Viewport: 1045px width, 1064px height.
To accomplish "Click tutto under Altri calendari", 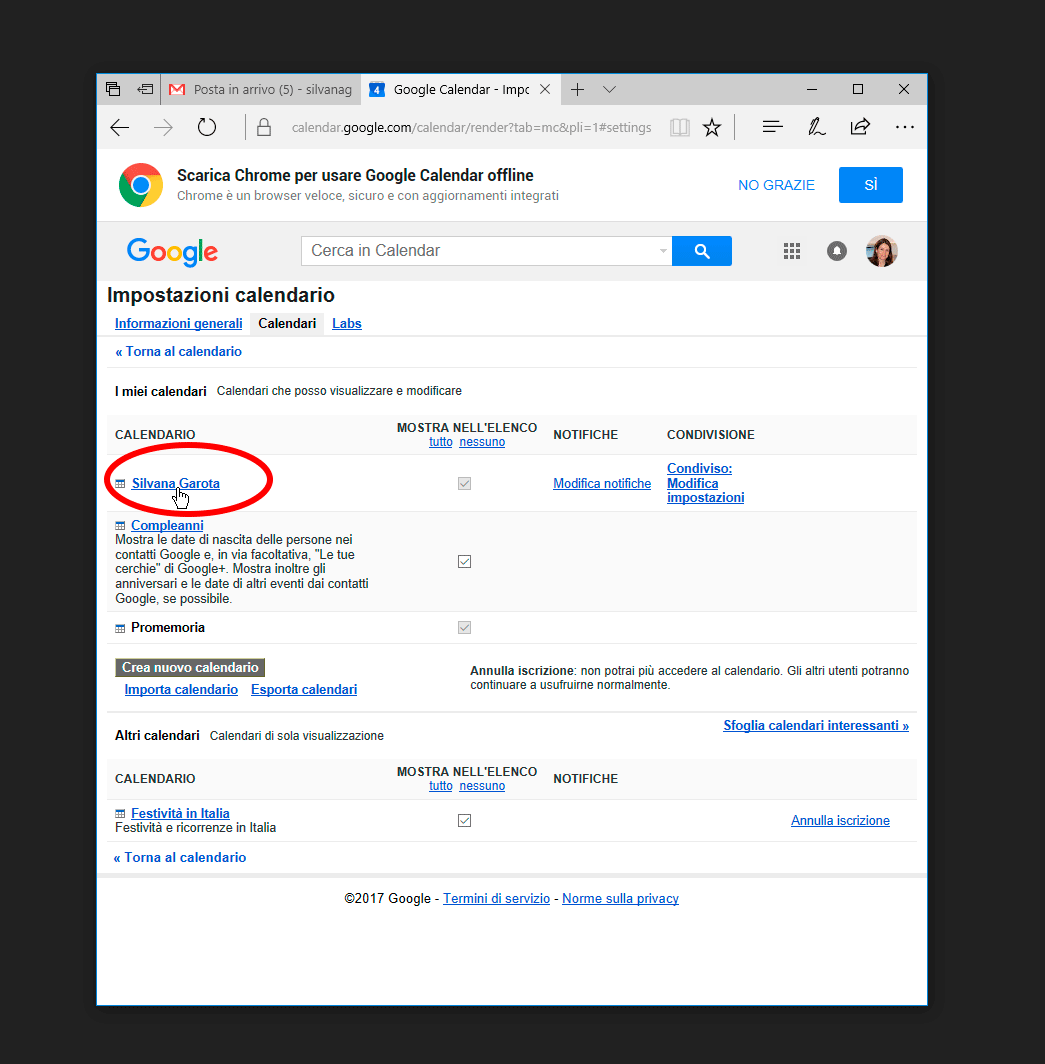I will point(440,786).
